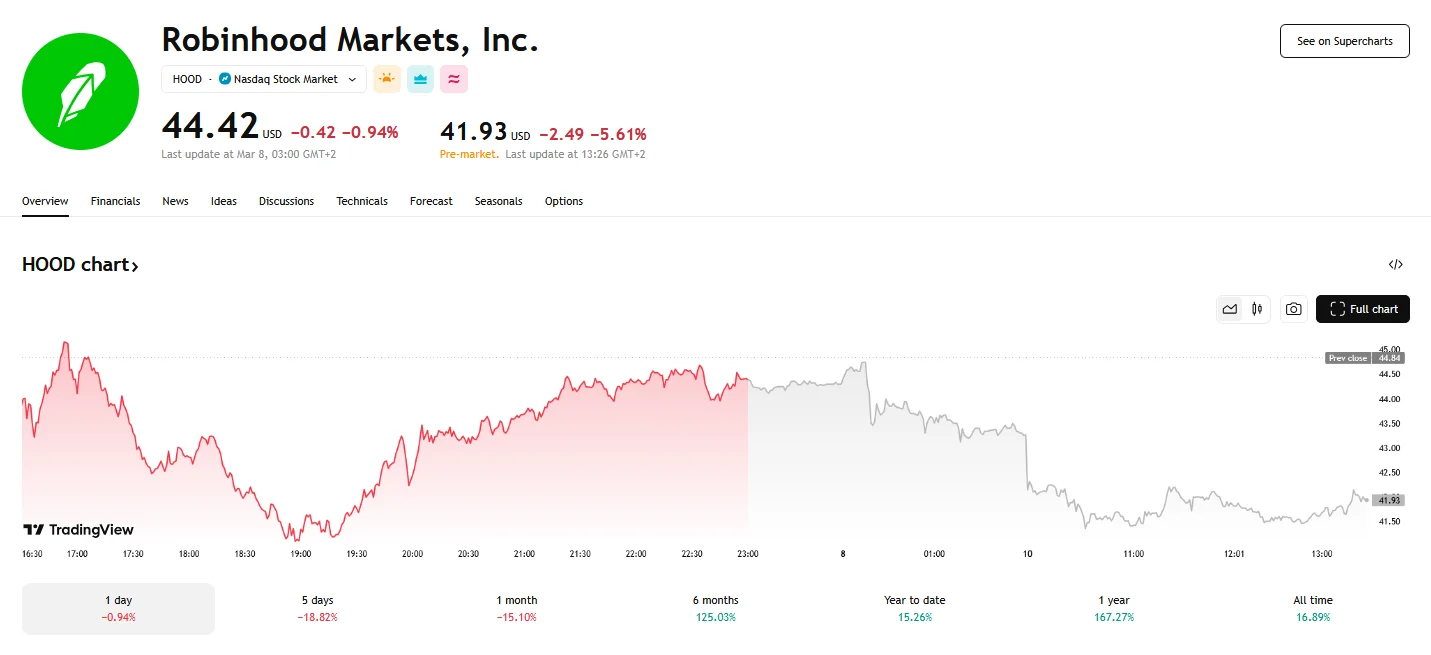Switch chart to candlestick style
The width and height of the screenshot is (1431, 655).
pos(1257,310)
